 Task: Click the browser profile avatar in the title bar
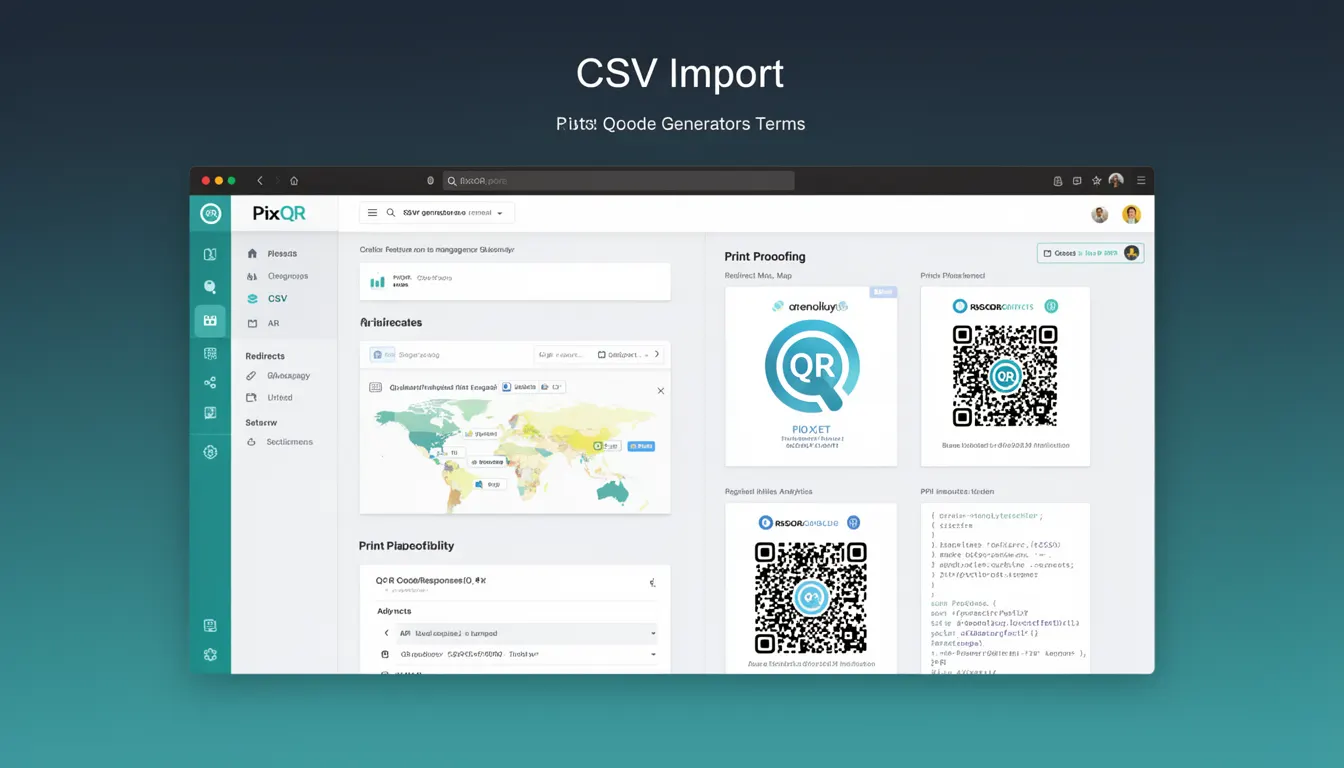[x=1116, y=181]
